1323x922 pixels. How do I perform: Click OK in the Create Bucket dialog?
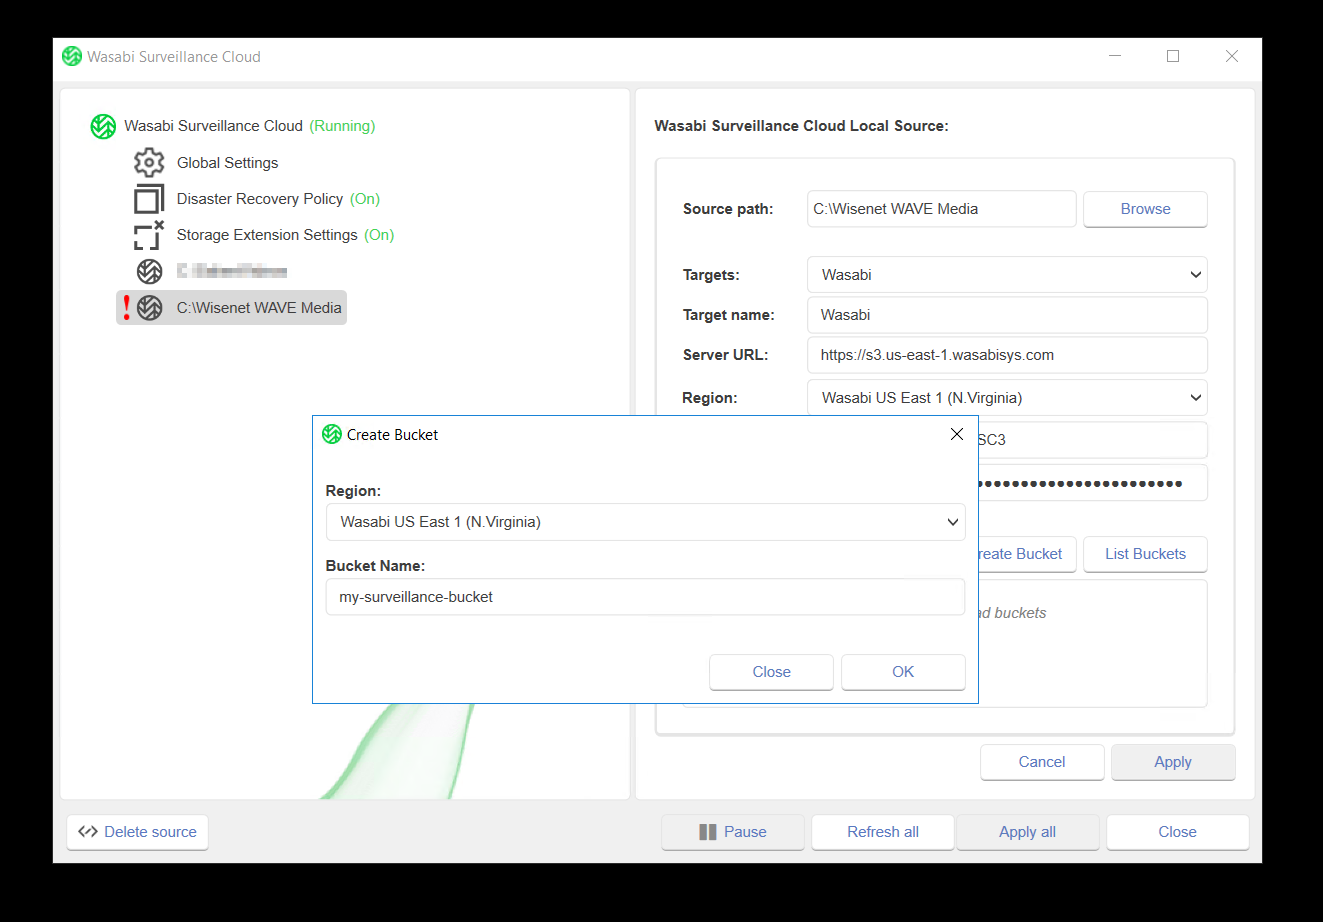pos(903,672)
